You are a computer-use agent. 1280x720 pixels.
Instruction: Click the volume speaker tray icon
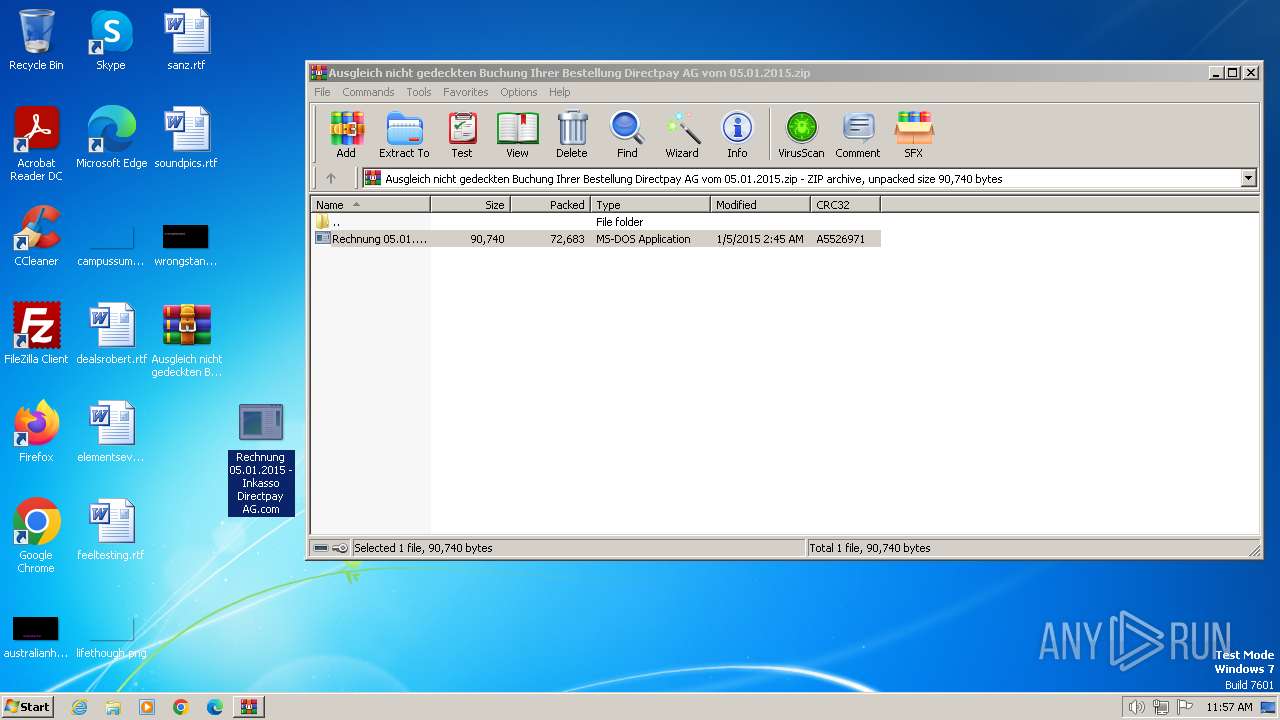coord(1136,707)
